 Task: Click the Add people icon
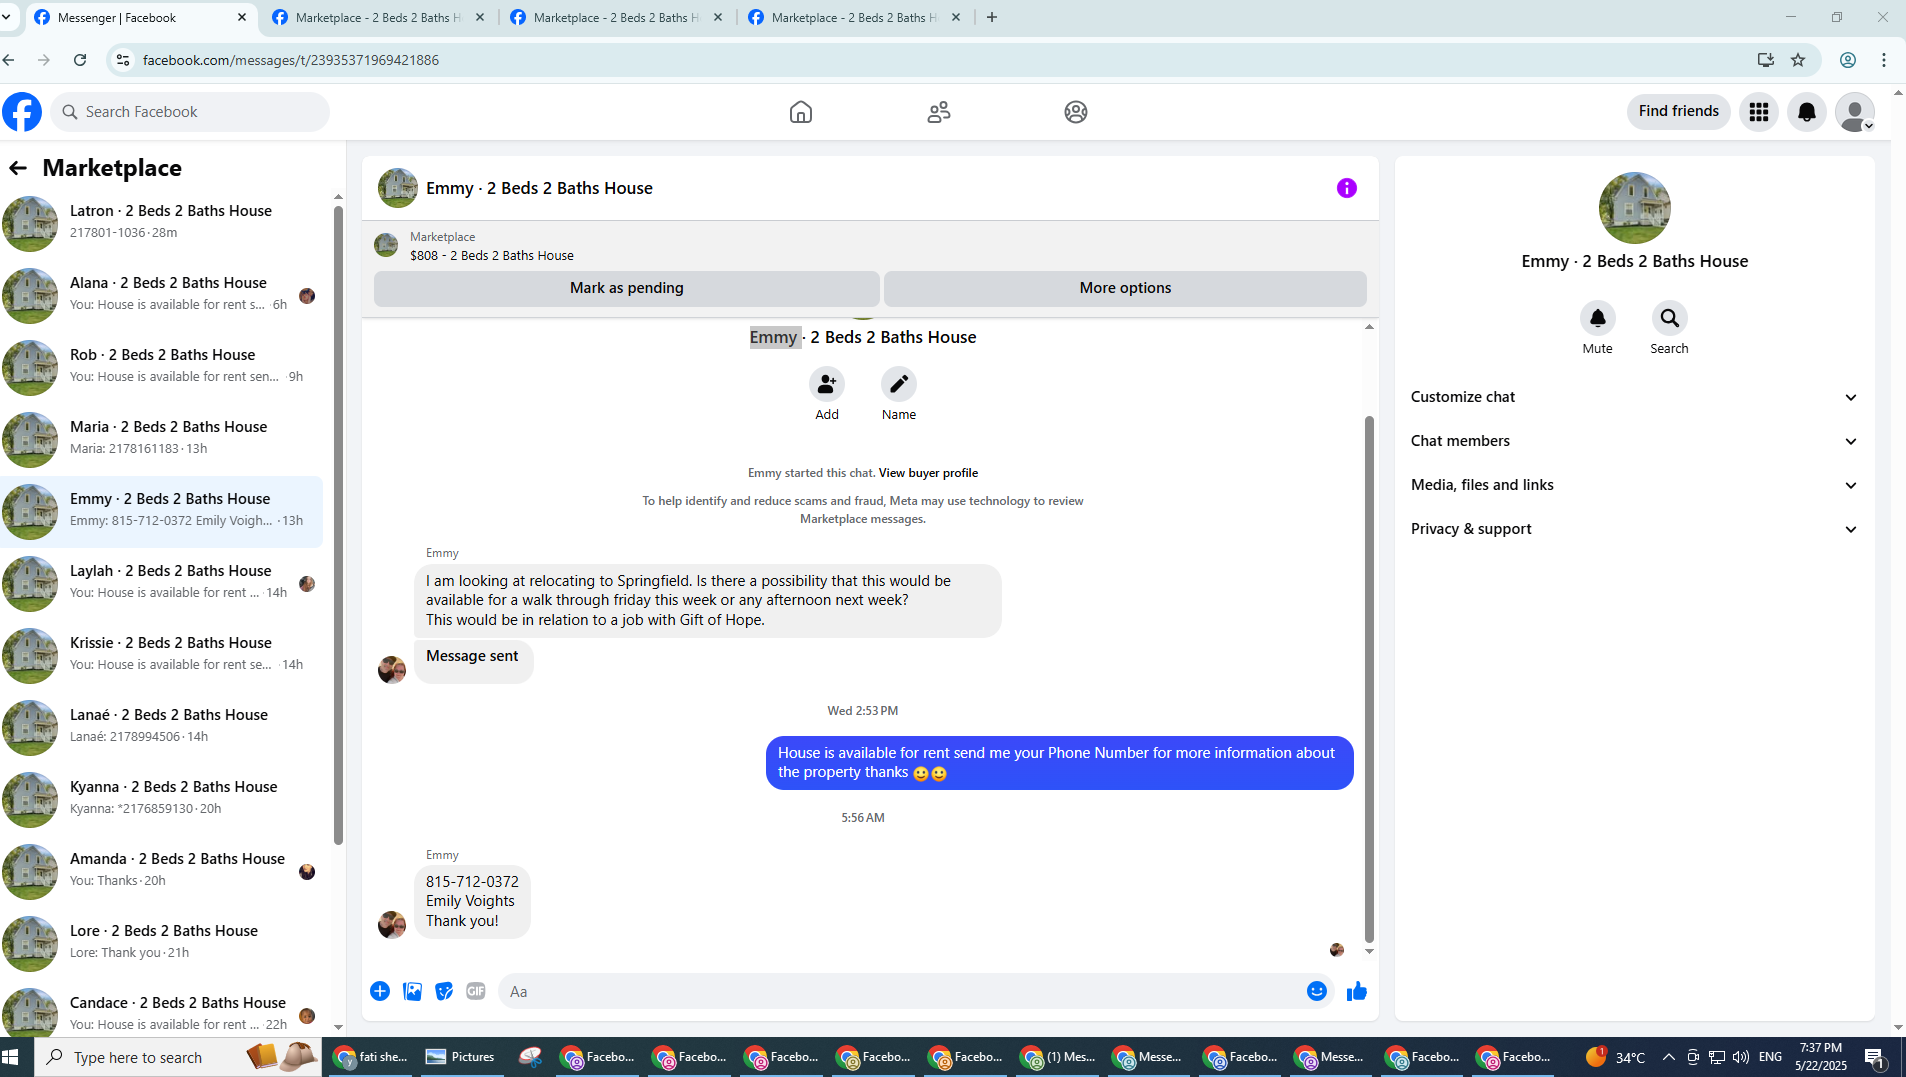pyautogui.click(x=827, y=384)
